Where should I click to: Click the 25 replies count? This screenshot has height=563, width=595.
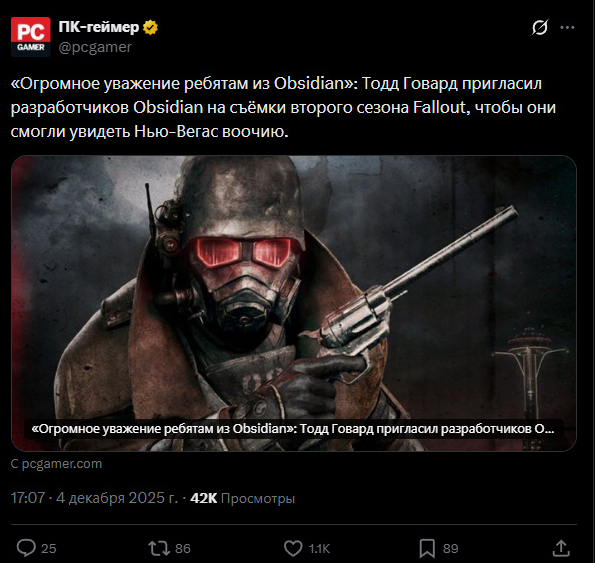(49, 549)
